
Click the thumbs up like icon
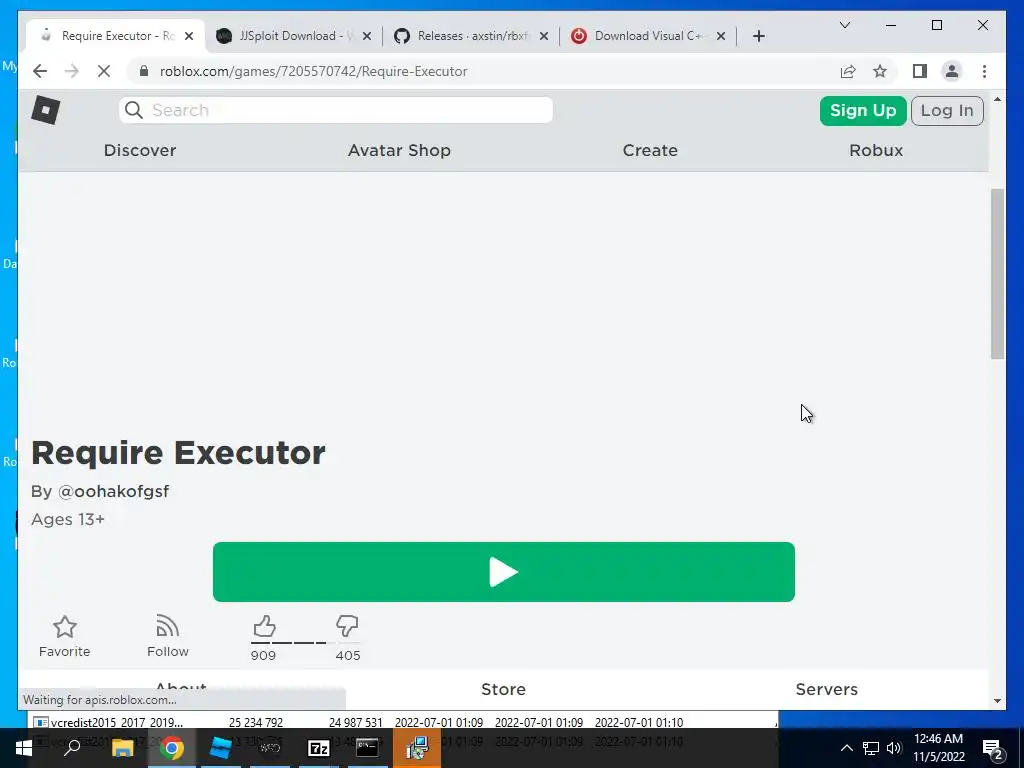point(264,626)
